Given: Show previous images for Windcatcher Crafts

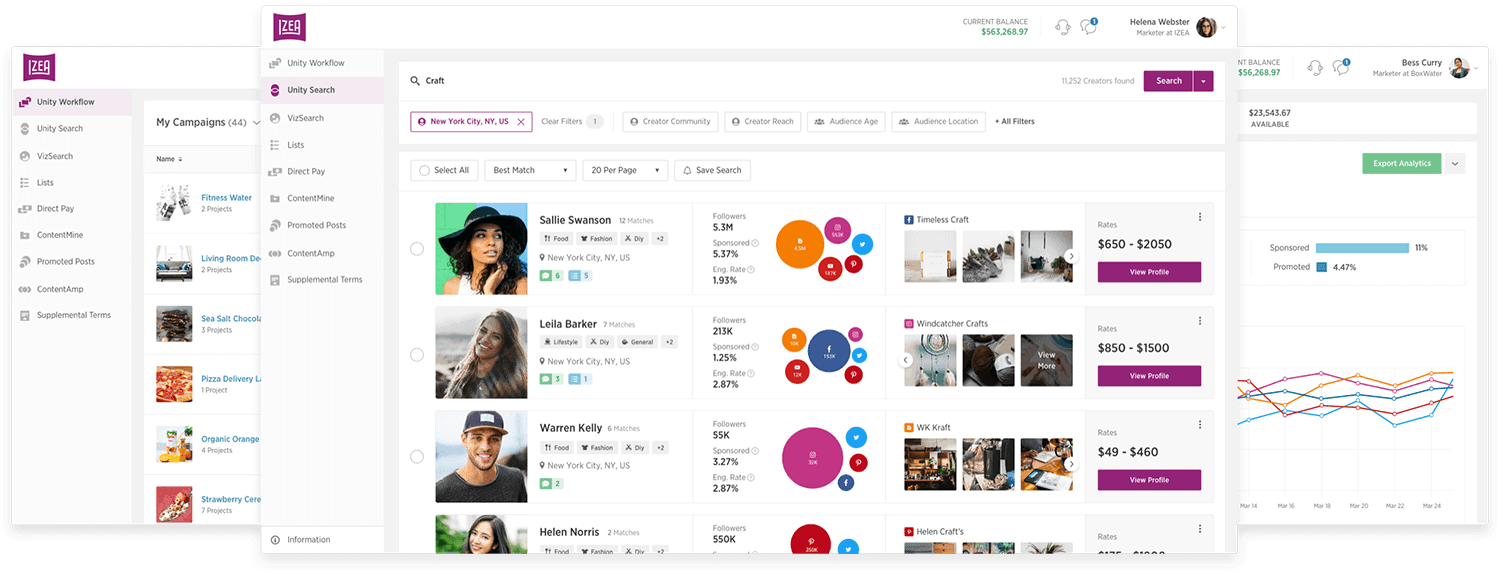Looking at the screenshot, I should coord(906,360).
